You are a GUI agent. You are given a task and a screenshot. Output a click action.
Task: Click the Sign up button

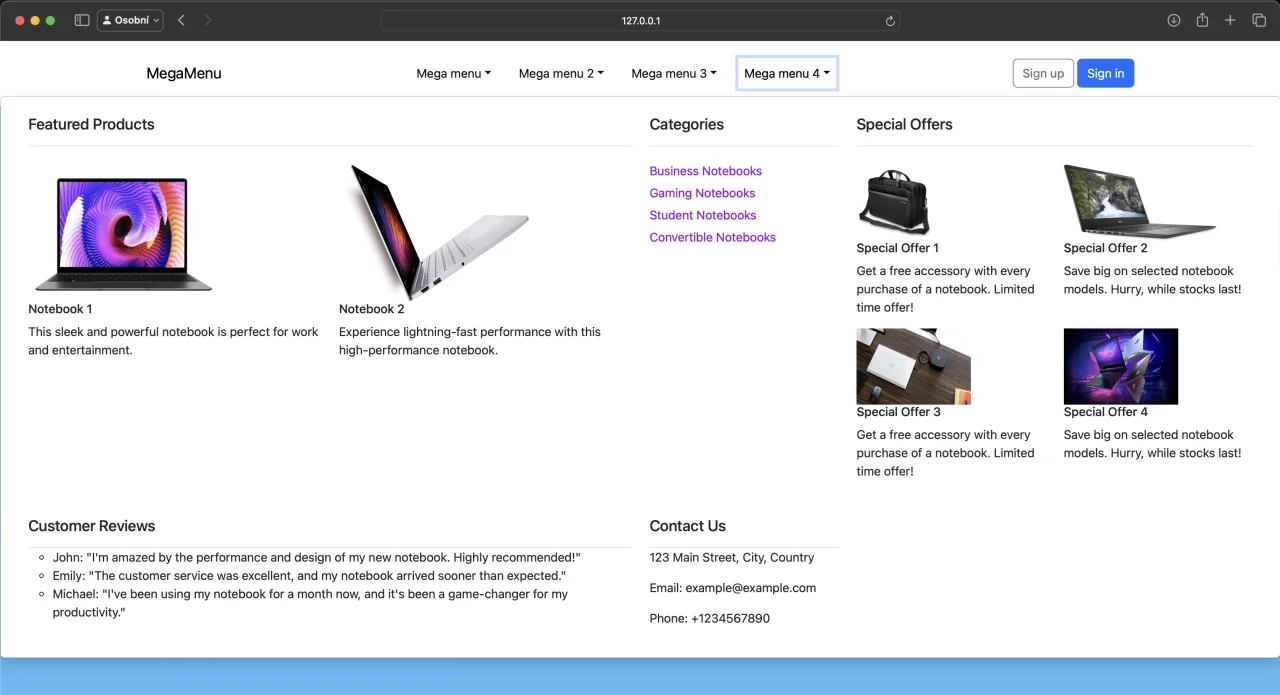pyautogui.click(x=1043, y=73)
